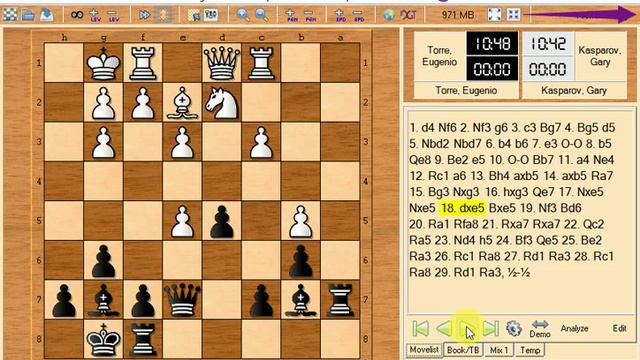Click the orange figure toolbar icon

(163, 15)
